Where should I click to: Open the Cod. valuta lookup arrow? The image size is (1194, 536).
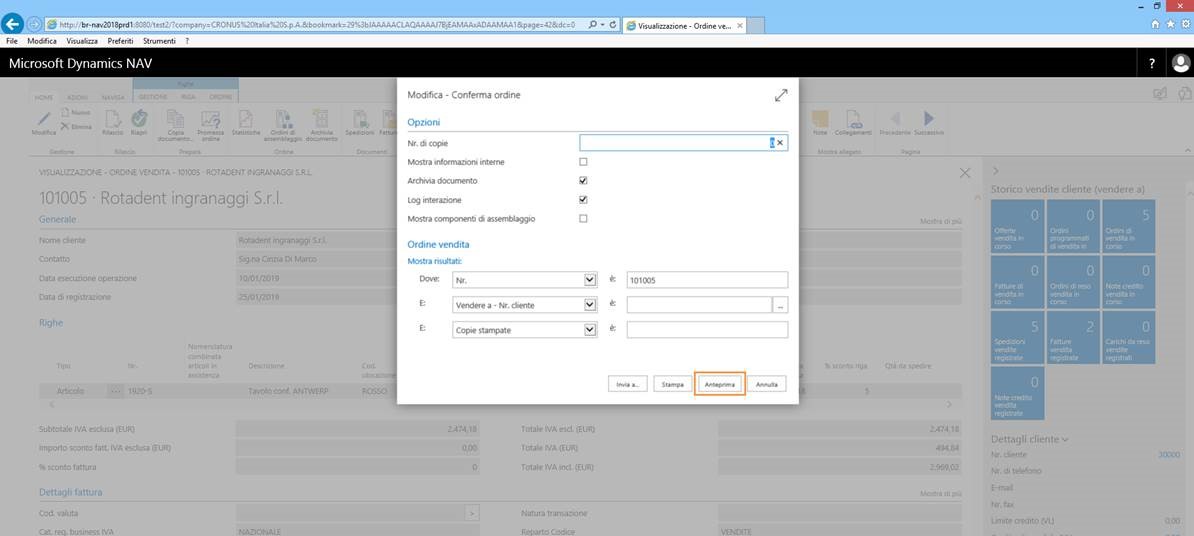[472, 513]
